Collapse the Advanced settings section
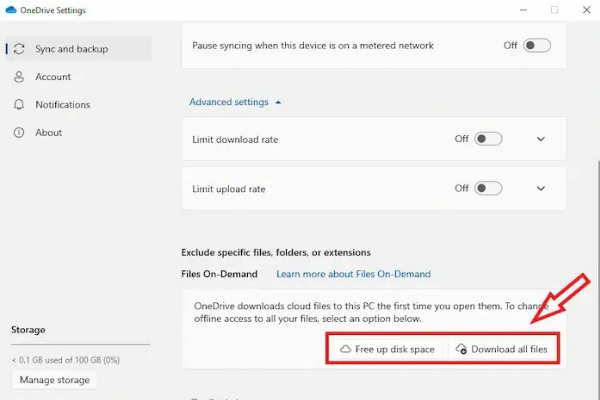This screenshot has height=400, width=600. [235, 102]
